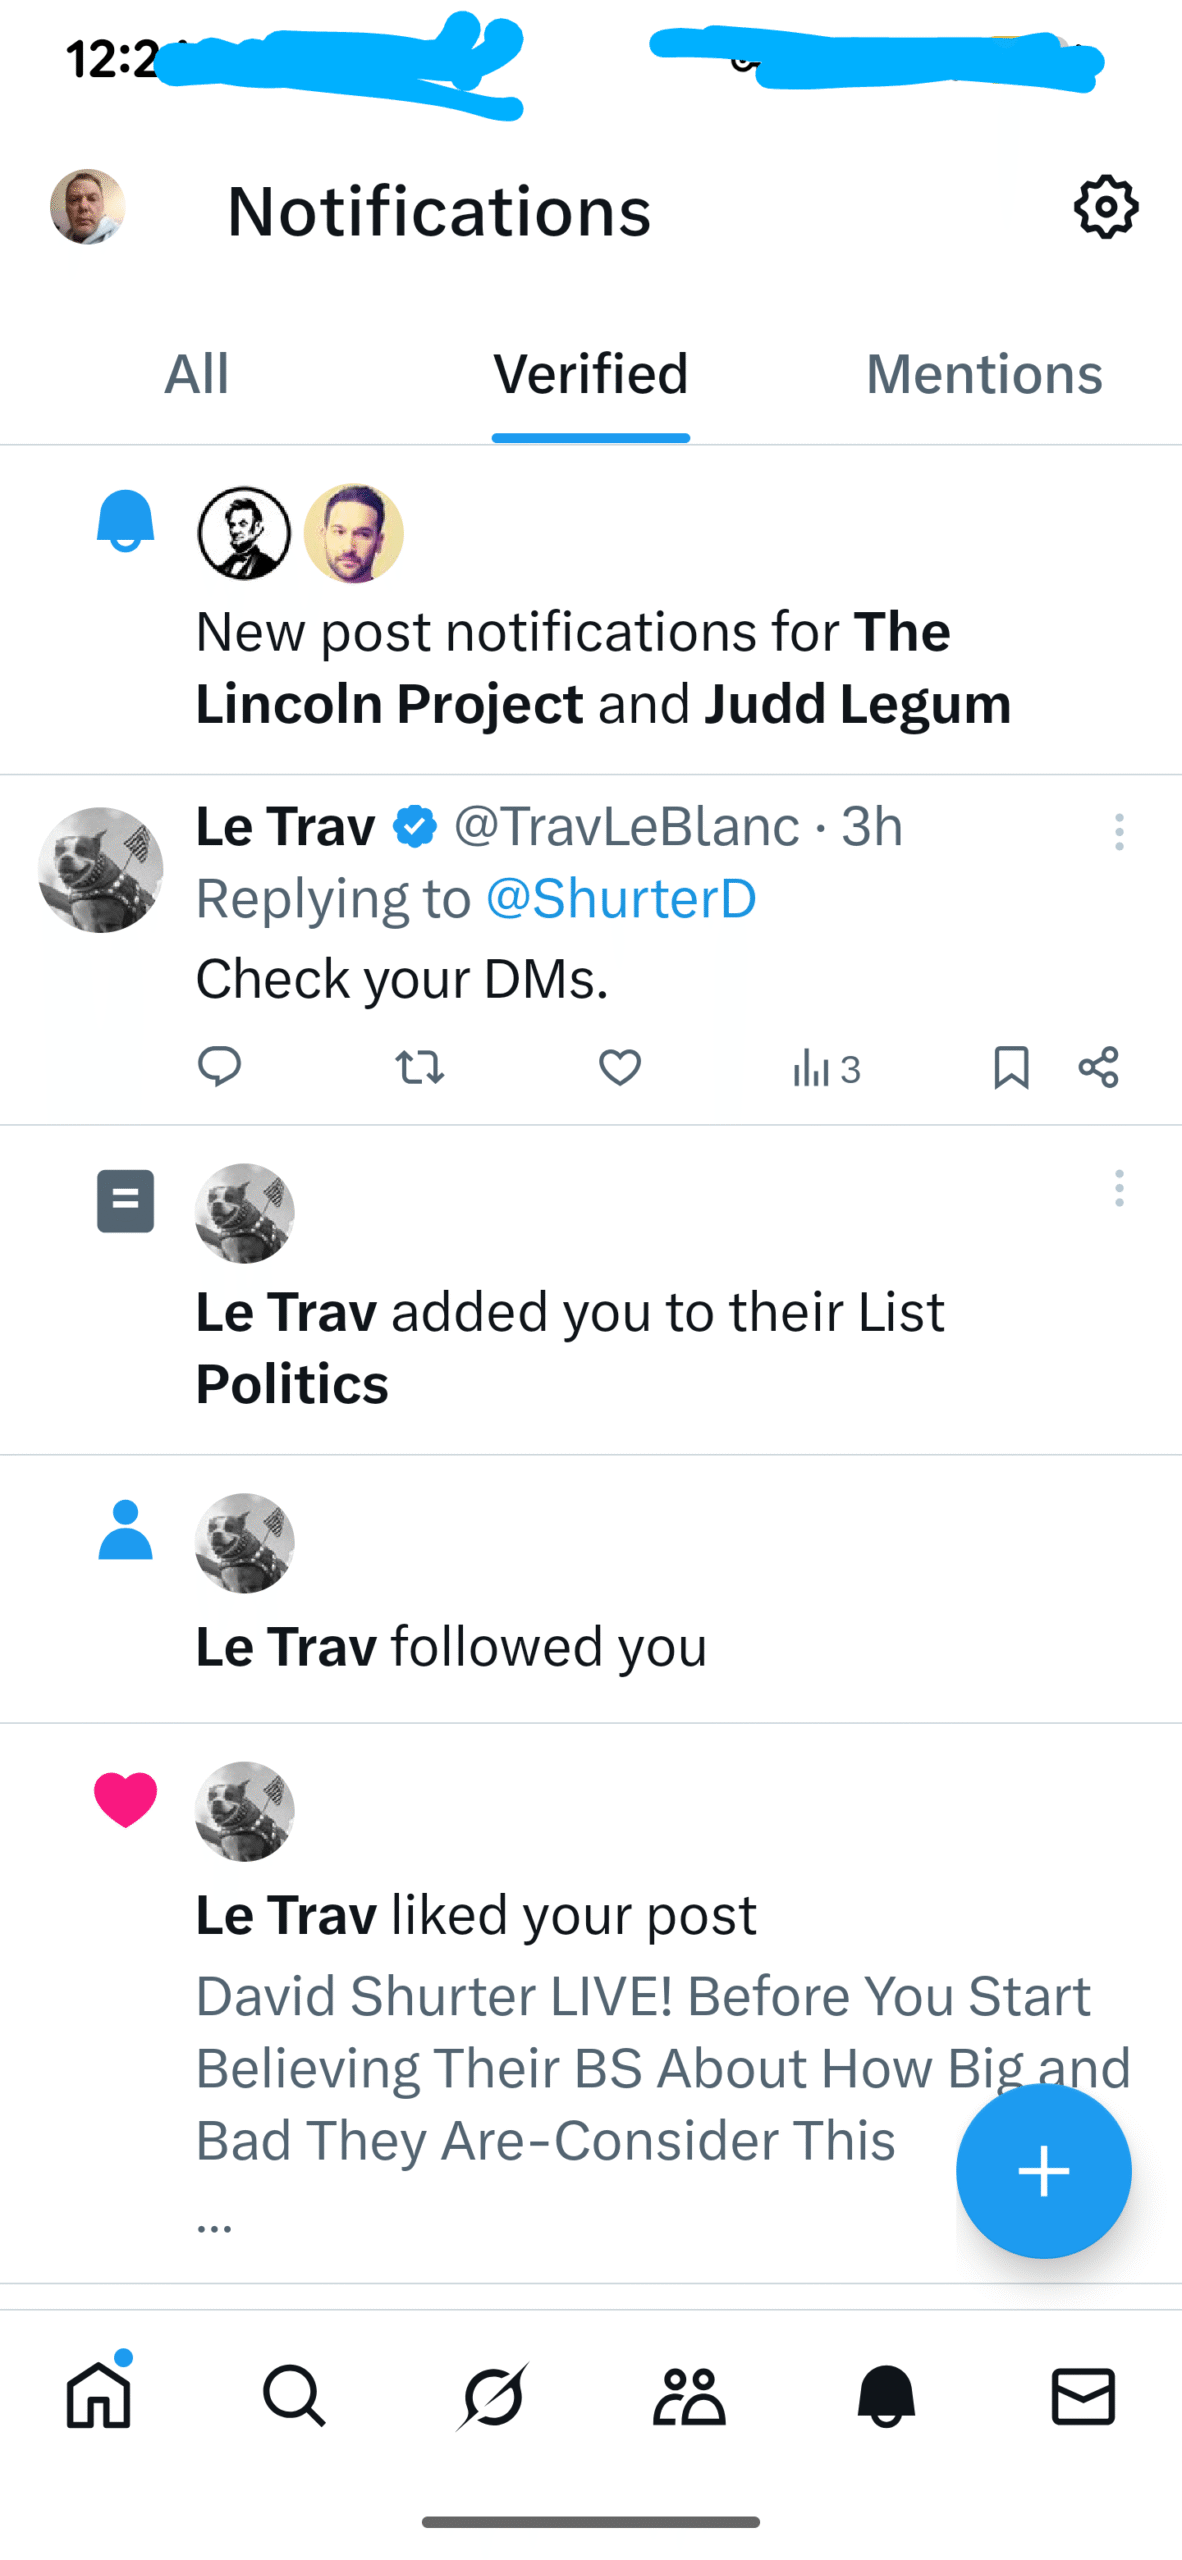Select the Verified tab
1182x2560 pixels.
point(590,374)
